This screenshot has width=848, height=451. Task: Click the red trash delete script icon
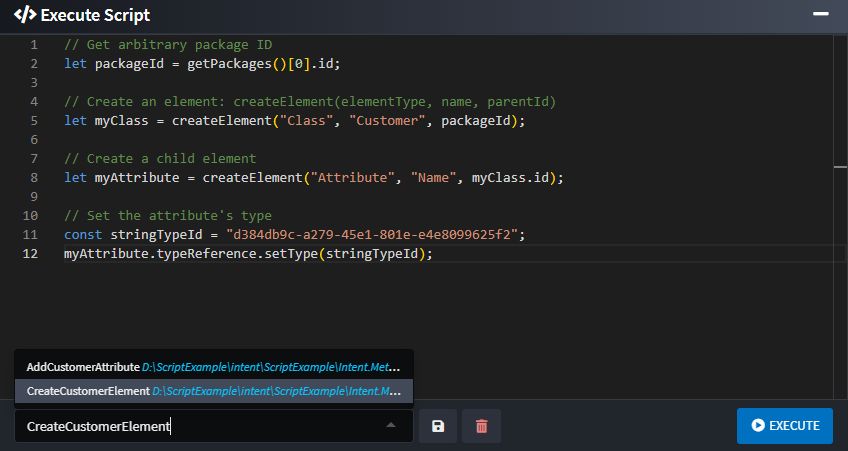(x=481, y=426)
